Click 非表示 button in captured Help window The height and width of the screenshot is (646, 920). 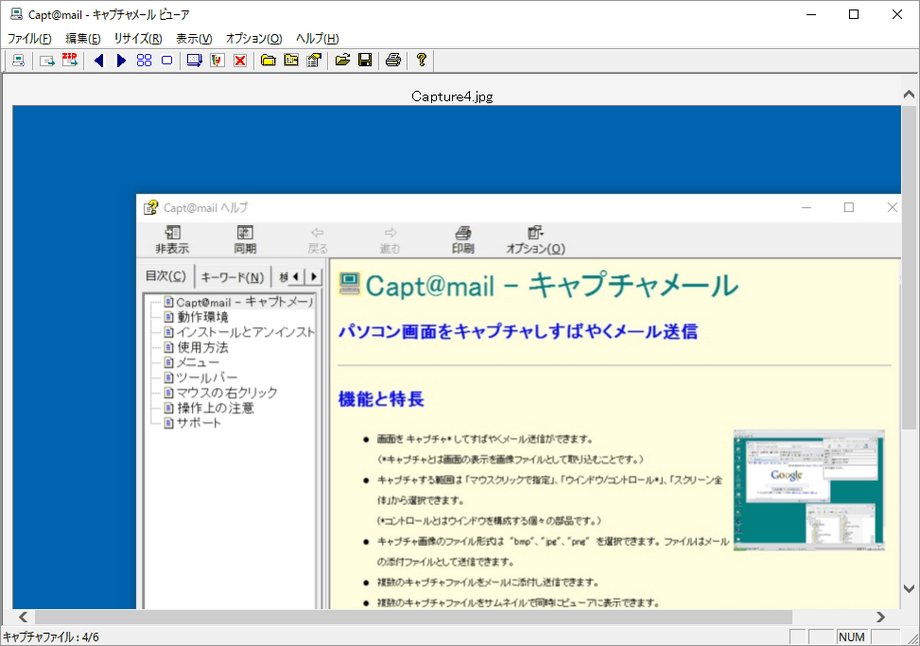click(x=172, y=239)
